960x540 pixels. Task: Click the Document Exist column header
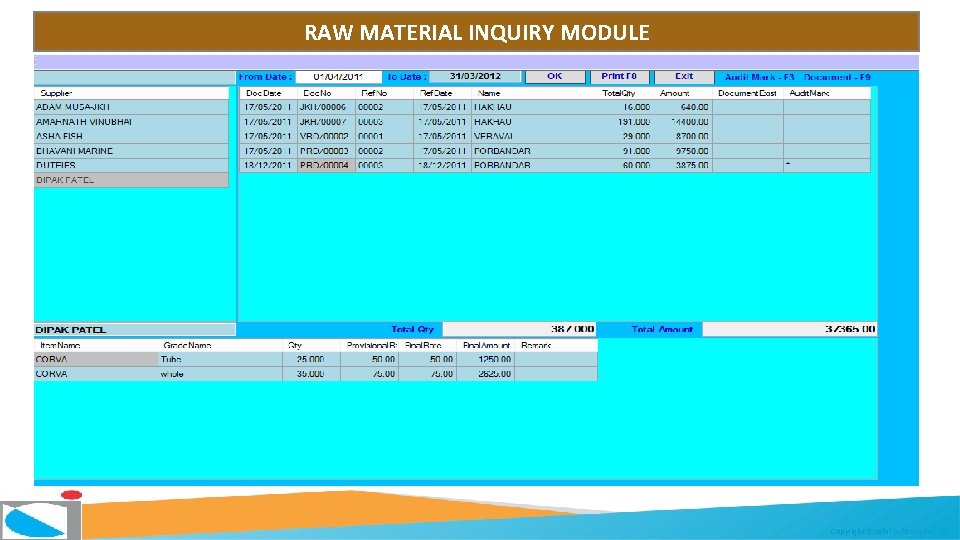748,93
